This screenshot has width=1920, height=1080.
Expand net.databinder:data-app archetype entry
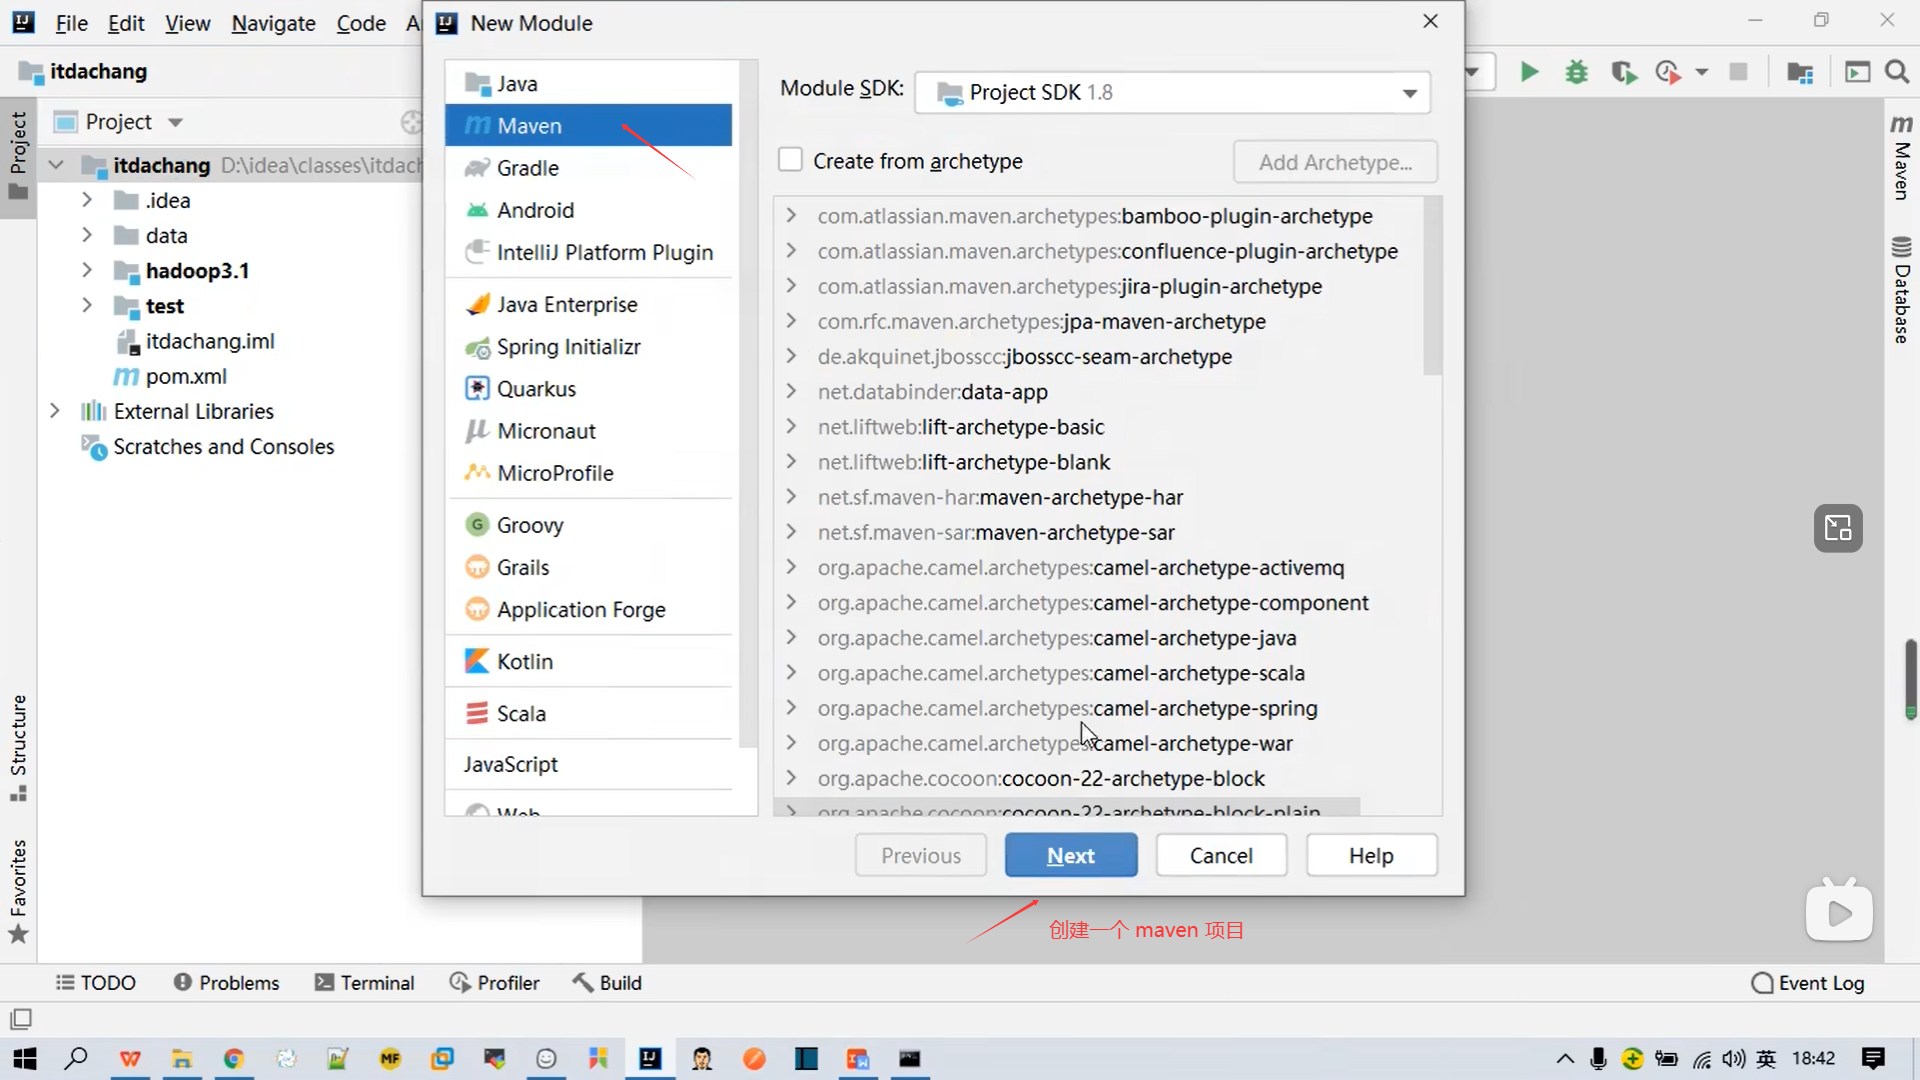[x=791, y=391]
